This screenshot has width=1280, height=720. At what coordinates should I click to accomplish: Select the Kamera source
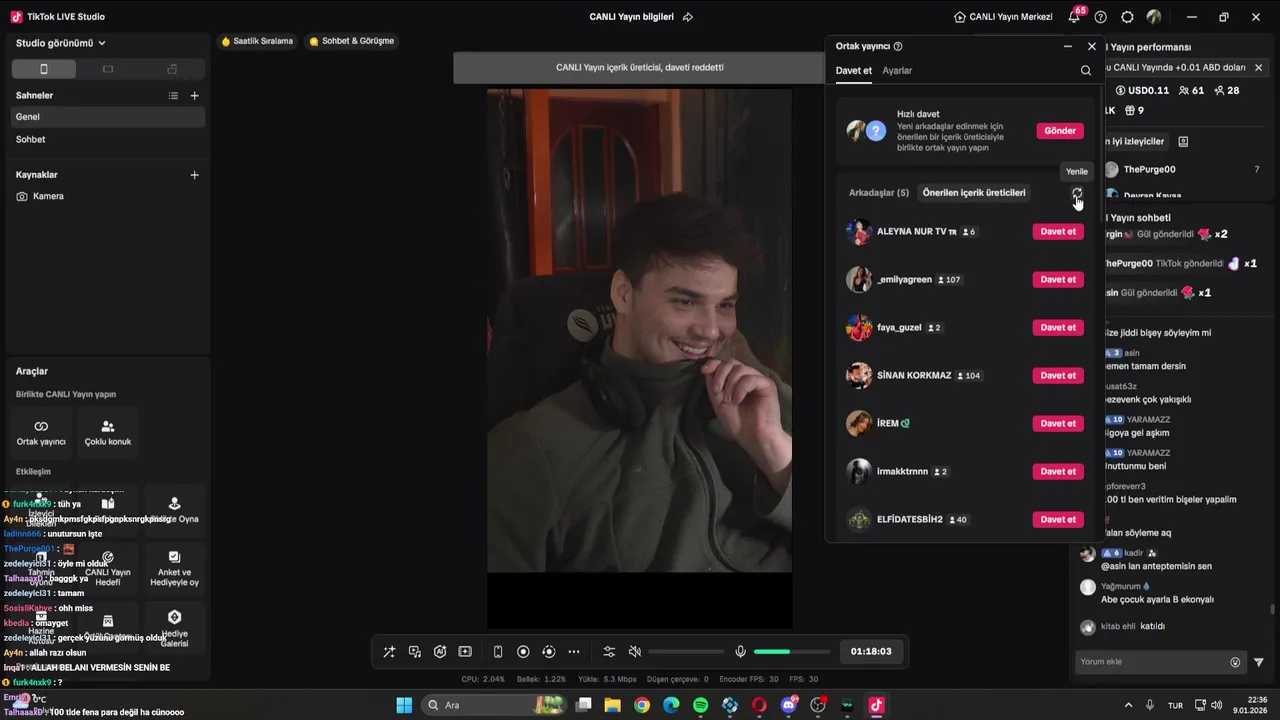click(108, 196)
